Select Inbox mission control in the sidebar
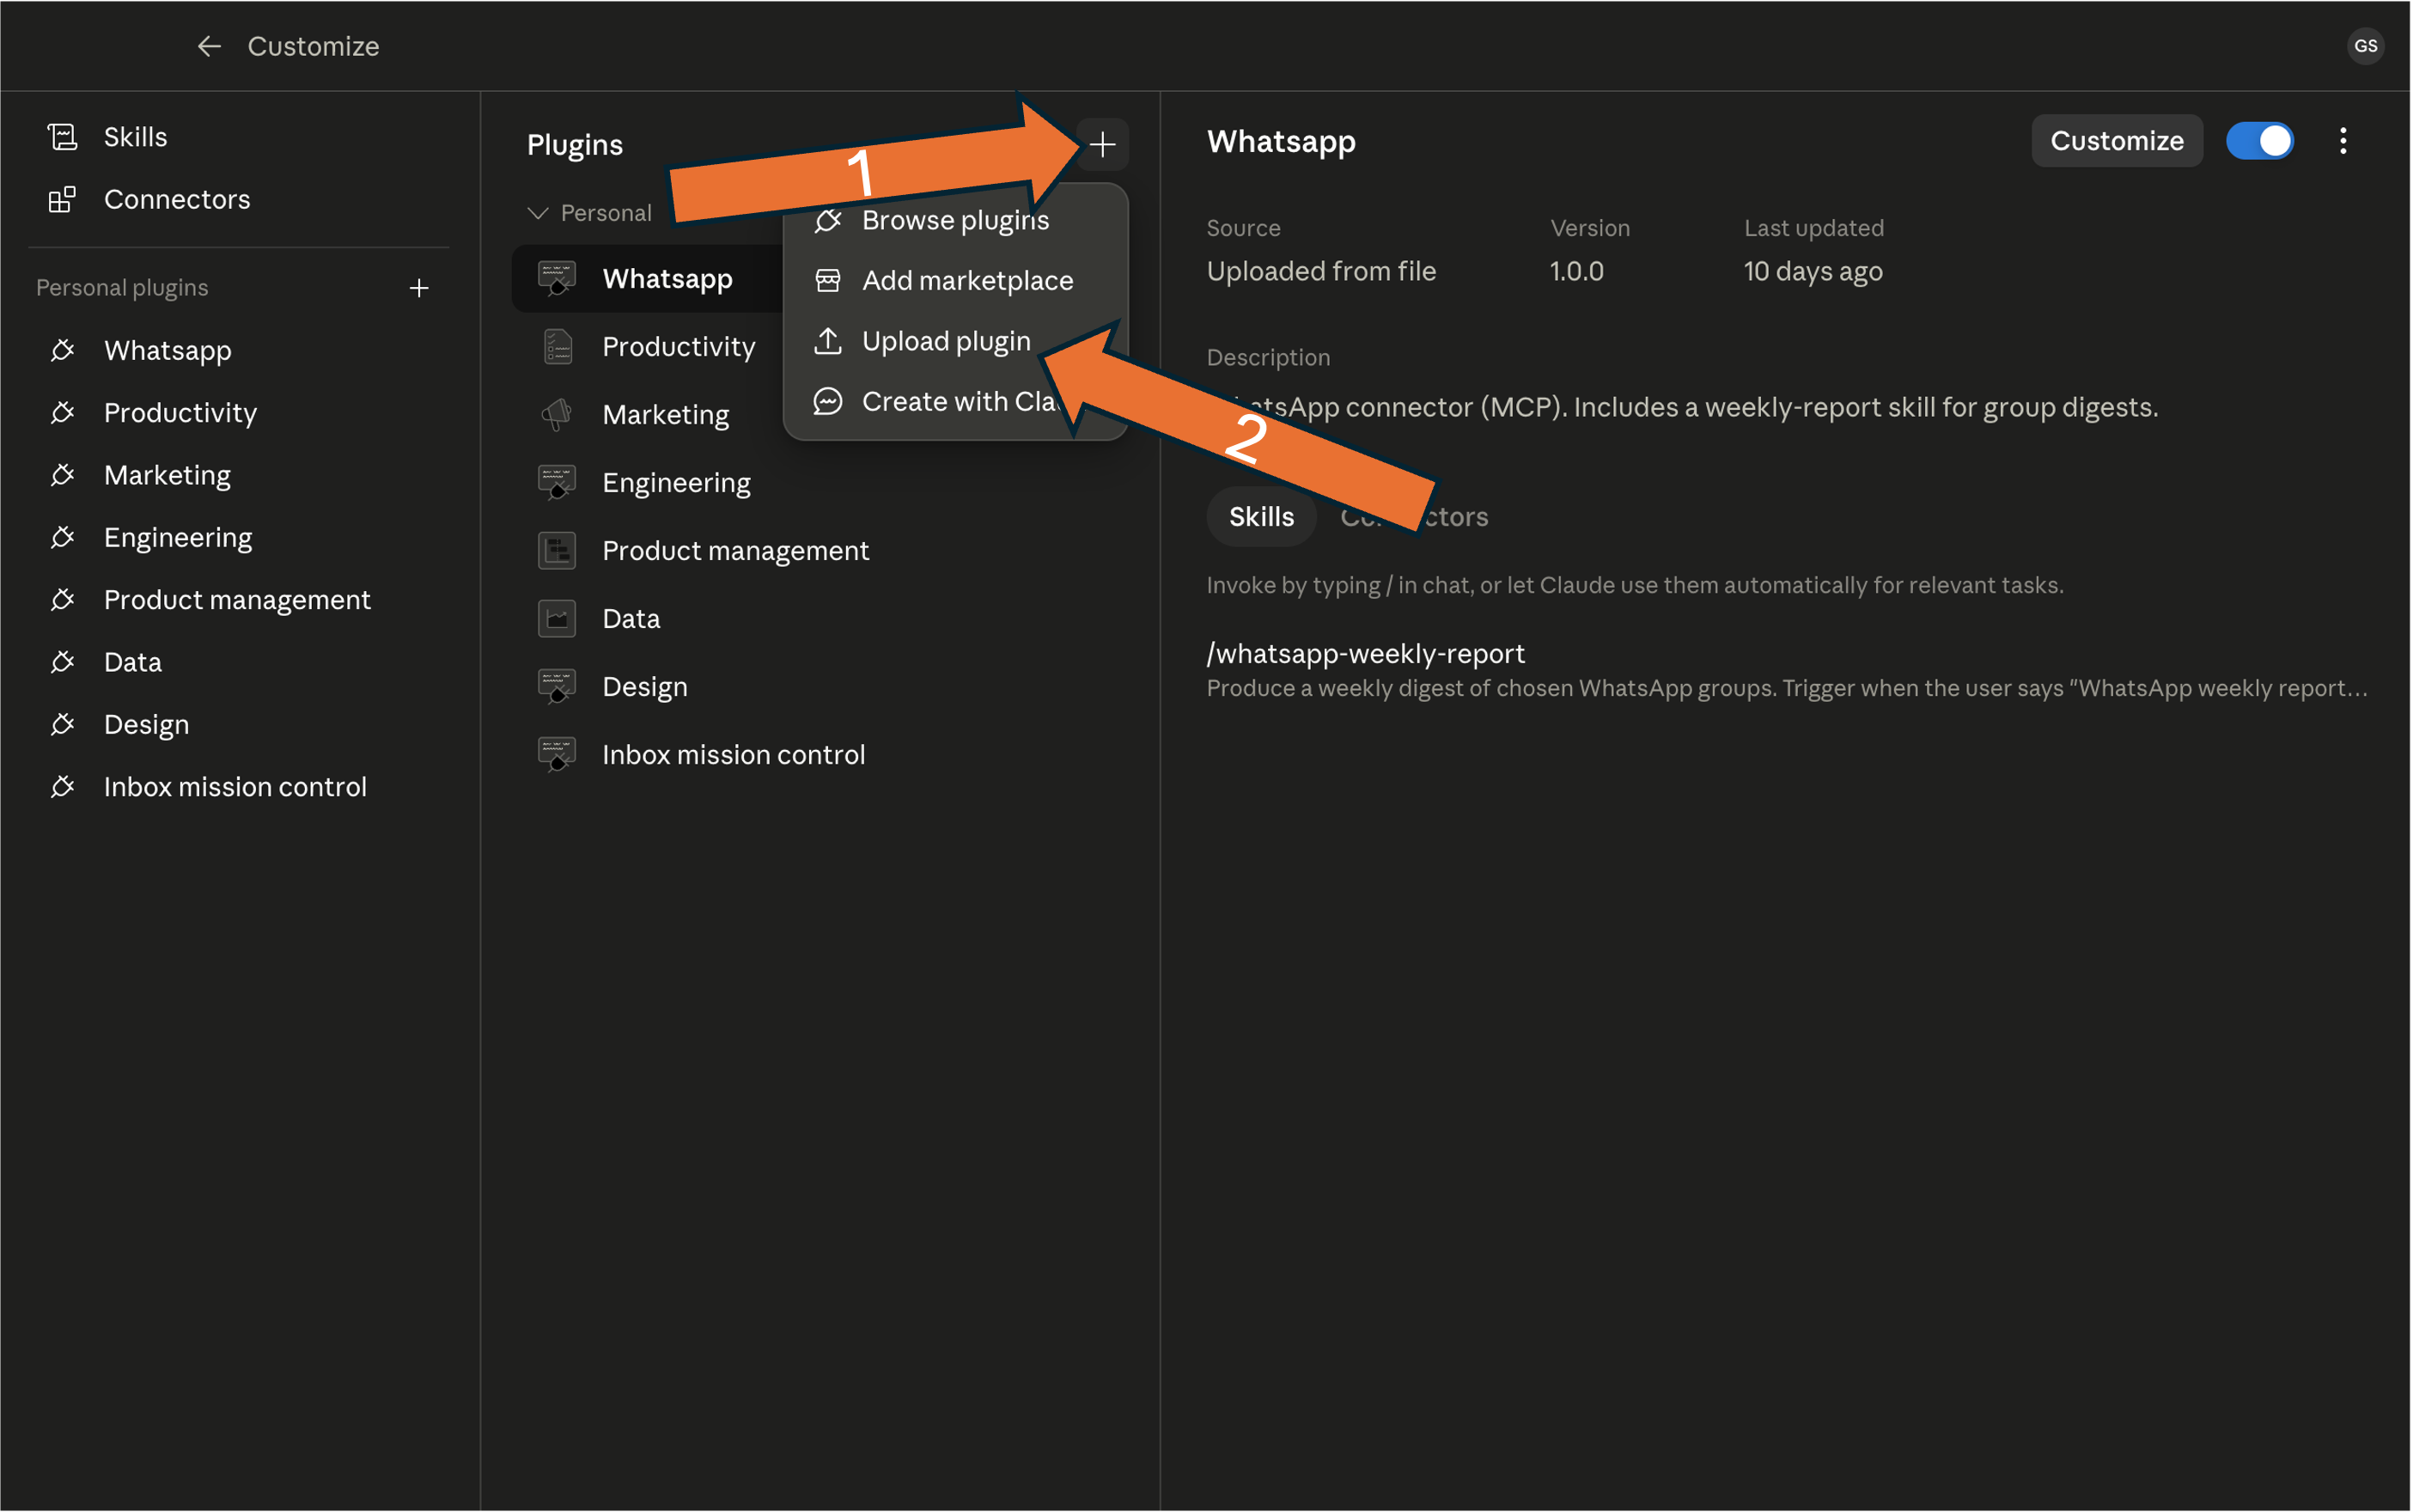Viewport: 2413px width, 1512px height. point(235,787)
